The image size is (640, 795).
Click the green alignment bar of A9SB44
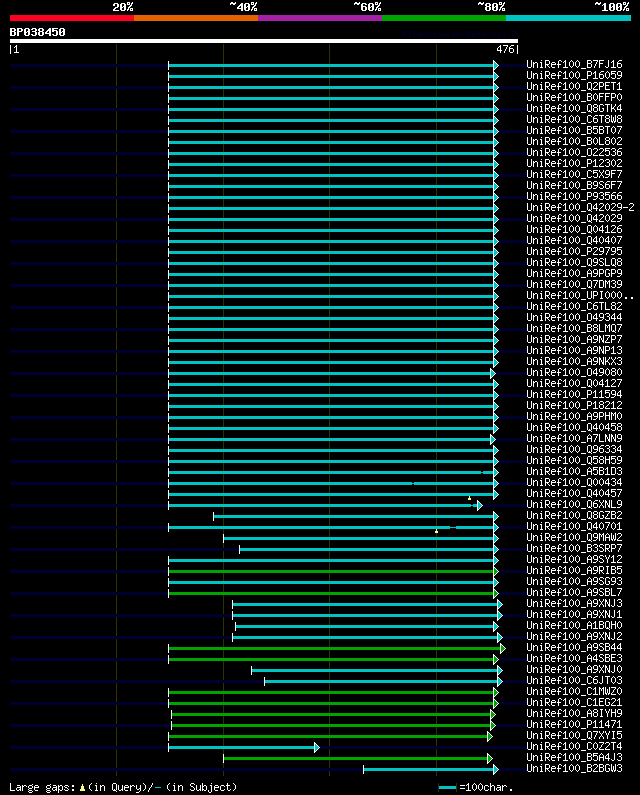coord(337,648)
